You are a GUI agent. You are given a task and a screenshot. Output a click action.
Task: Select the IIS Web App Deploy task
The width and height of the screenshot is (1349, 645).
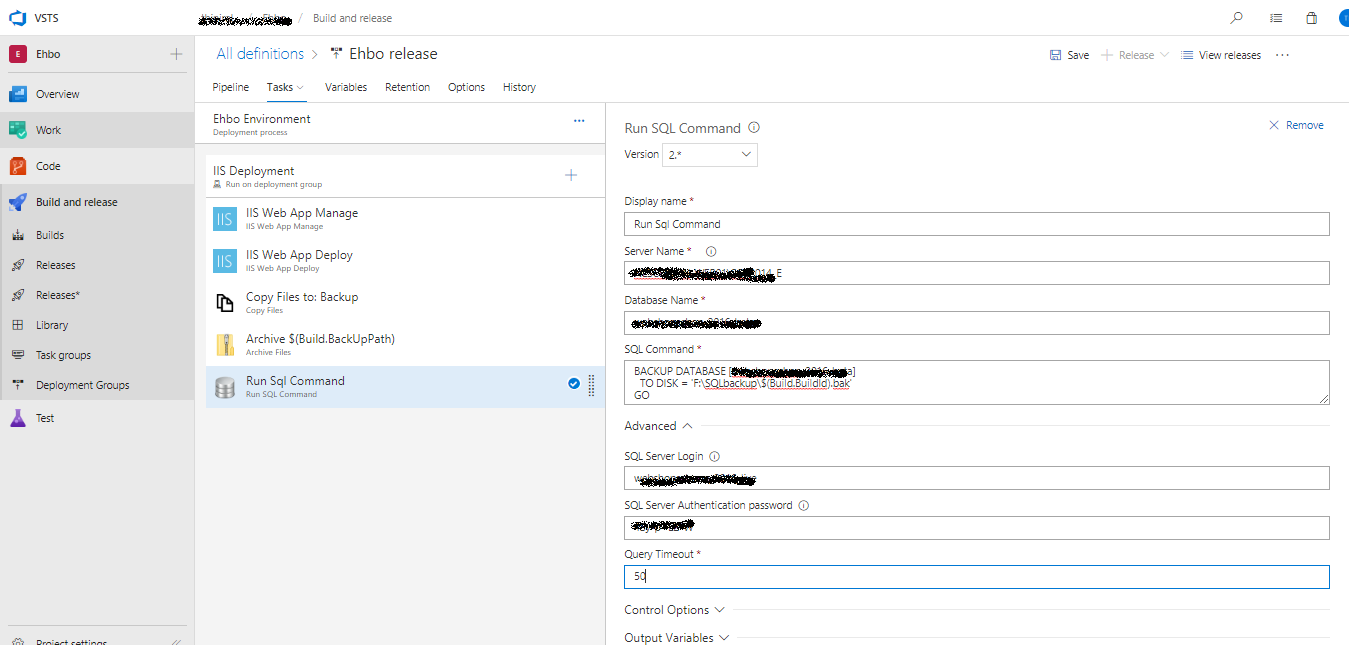tap(405, 260)
